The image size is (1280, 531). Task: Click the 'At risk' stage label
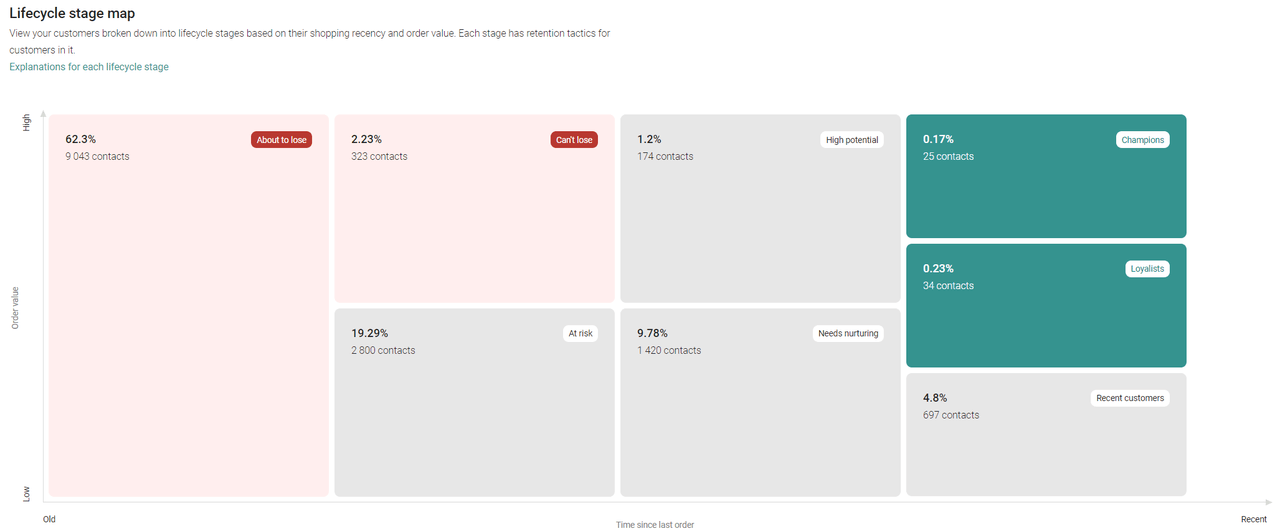coord(580,334)
